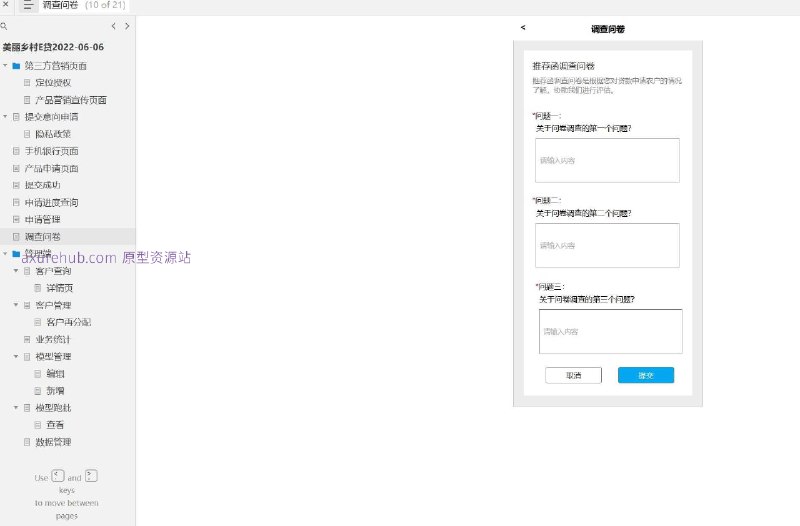Screen dimensions: 800x526
Task: Collapse the 提交意向申请 tree arrow
Action: pyautogui.click(x=5, y=116)
